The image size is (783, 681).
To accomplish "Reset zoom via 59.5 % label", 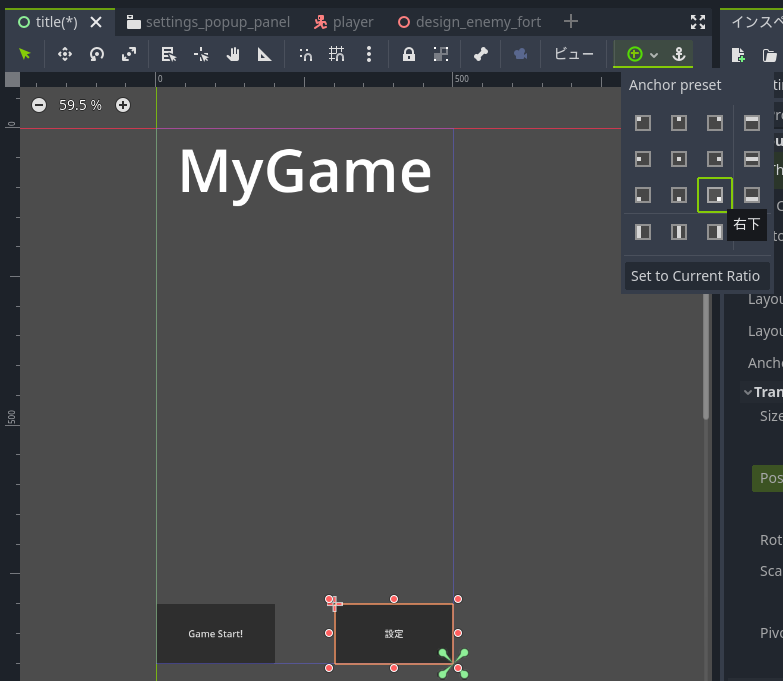I will 80,105.
